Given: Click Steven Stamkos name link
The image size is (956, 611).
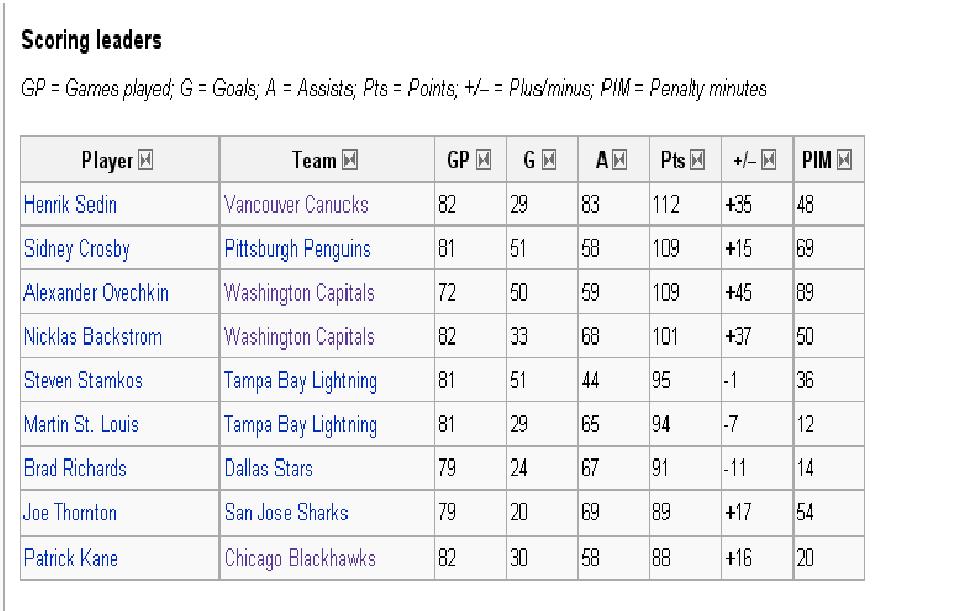Looking at the screenshot, I should tap(83, 381).
